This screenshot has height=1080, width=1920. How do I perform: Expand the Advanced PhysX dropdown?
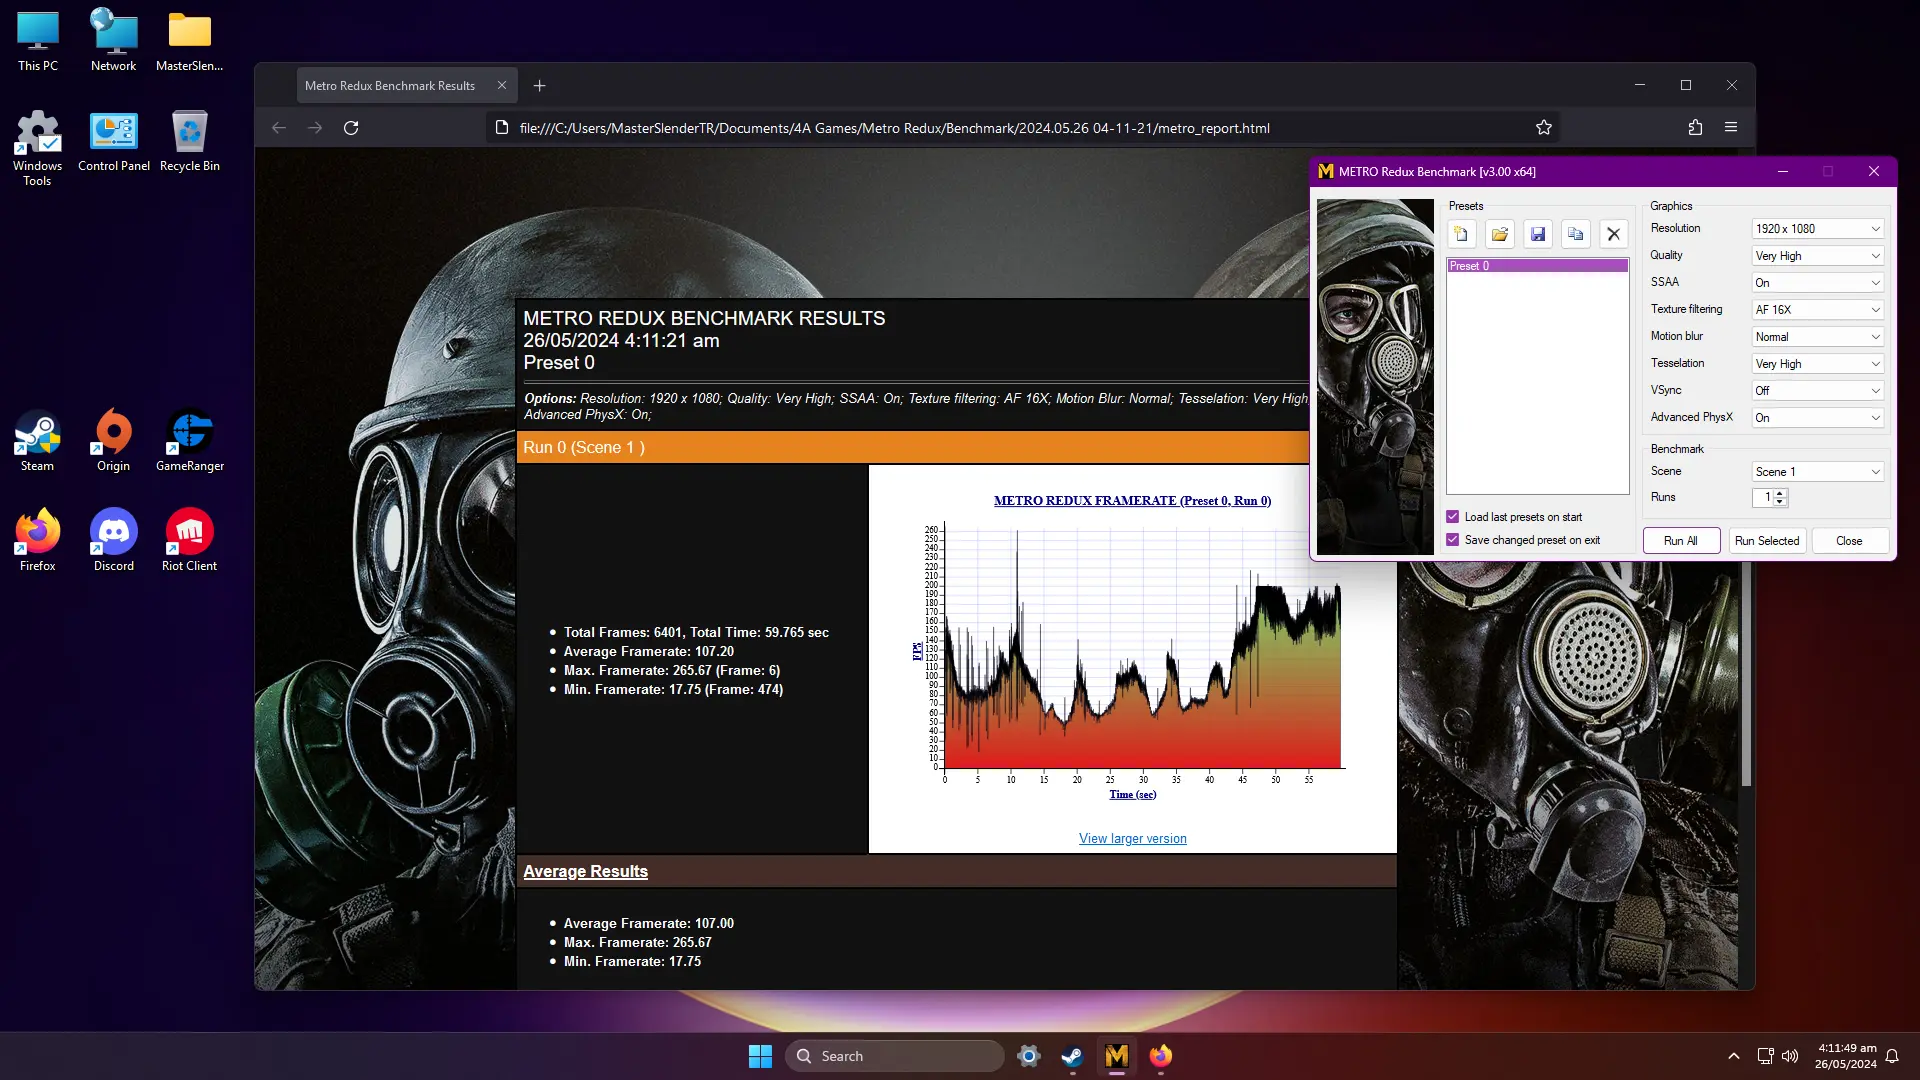[x=1817, y=418]
